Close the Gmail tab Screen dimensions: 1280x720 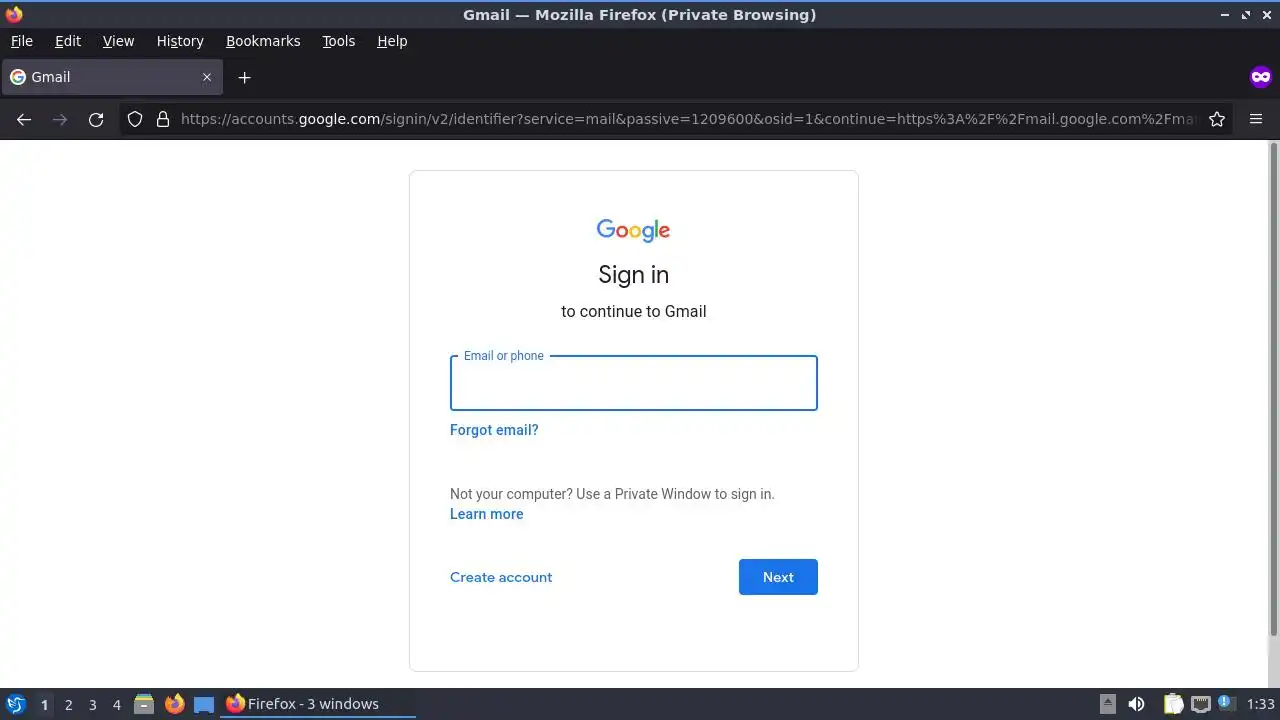click(207, 77)
